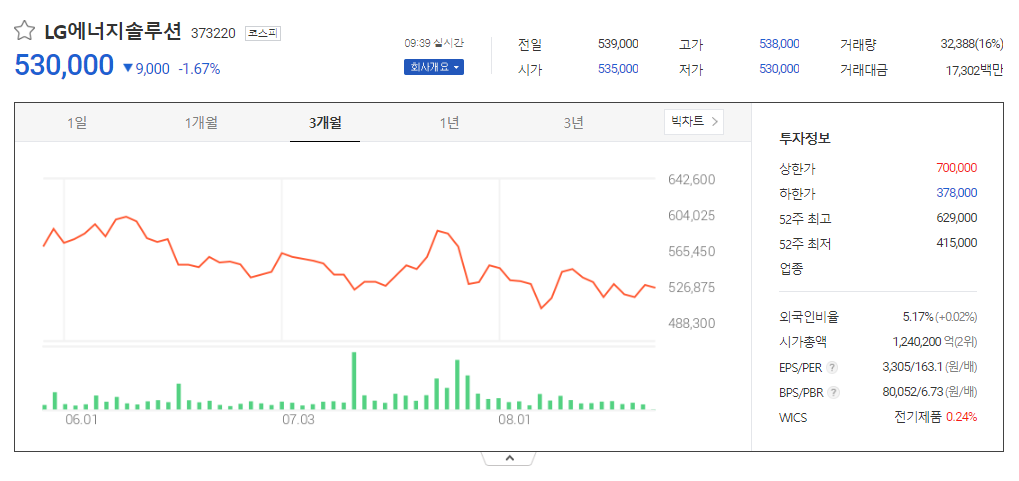The image size is (1019, 481).
Task: Switch to the 1일 chart tab
Action: (77, 123)
